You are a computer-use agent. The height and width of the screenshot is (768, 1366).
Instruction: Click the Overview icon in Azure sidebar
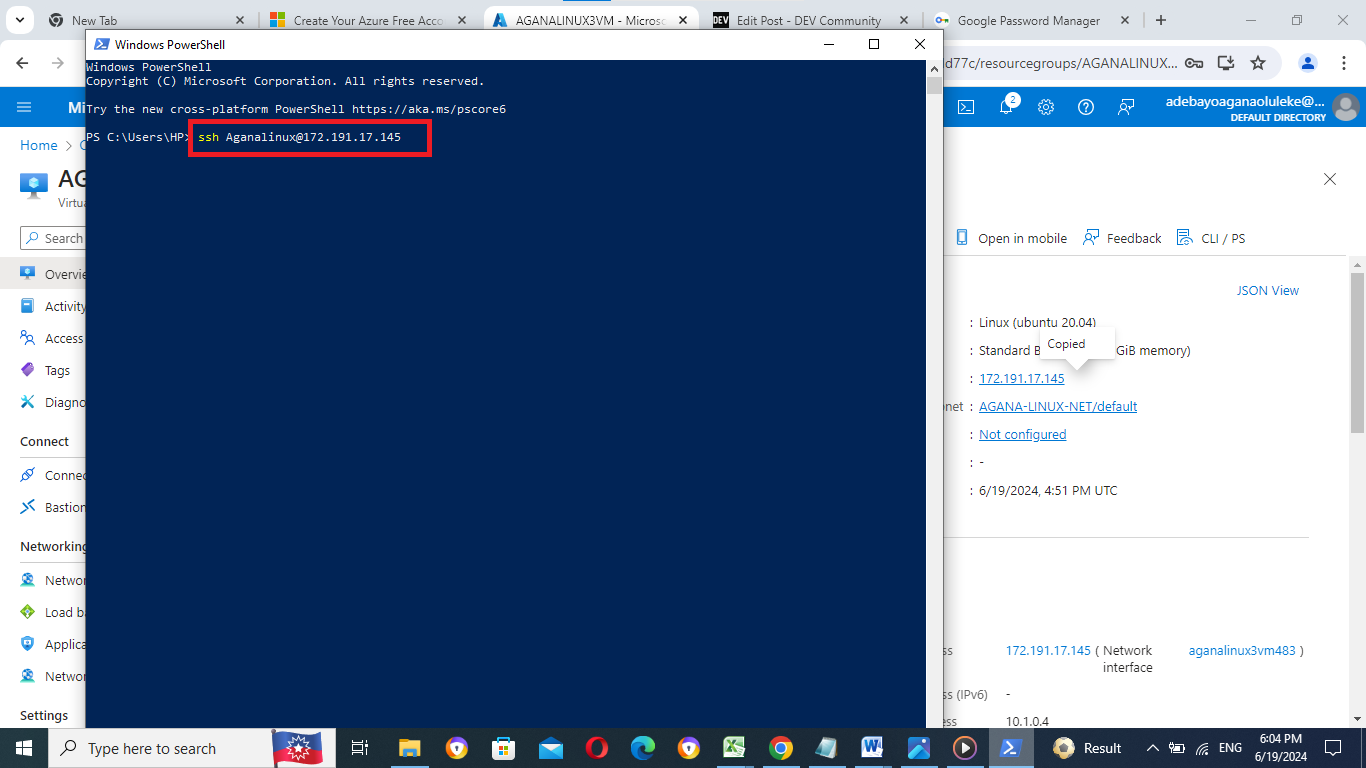pyautogui.click(x=28, y=274)
